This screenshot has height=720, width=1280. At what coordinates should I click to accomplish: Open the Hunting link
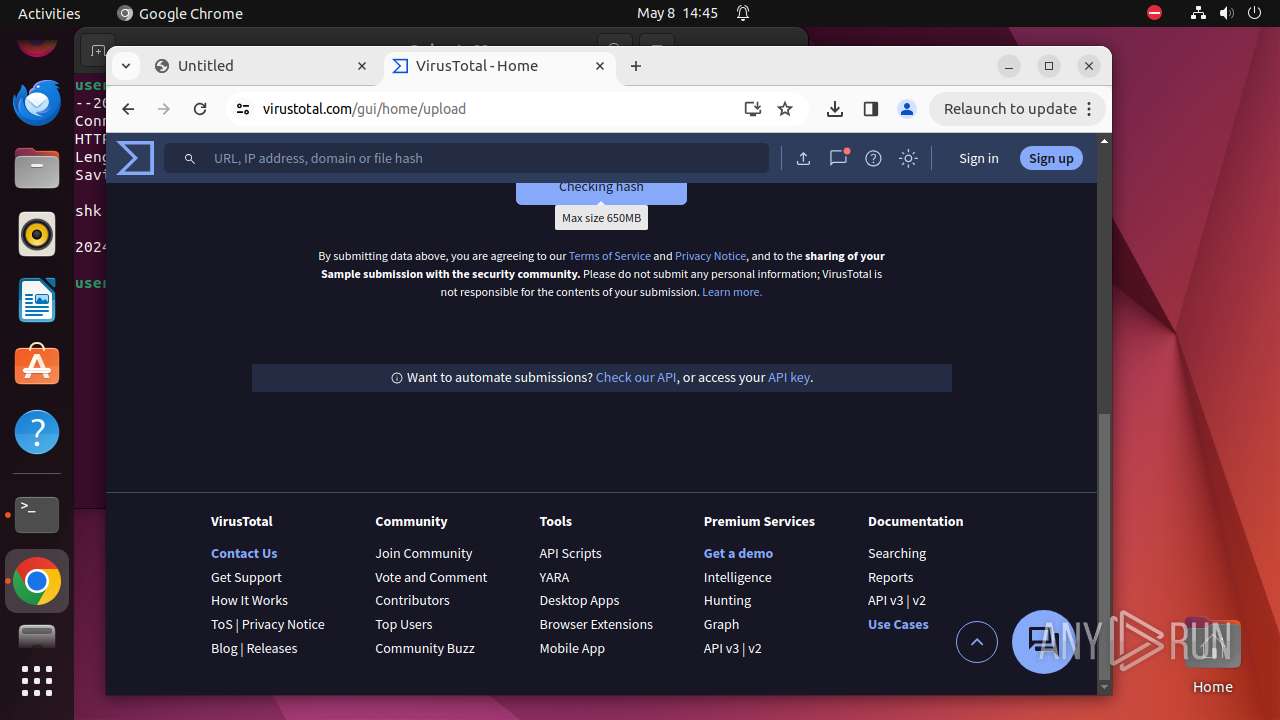click(x=727, y=600)
